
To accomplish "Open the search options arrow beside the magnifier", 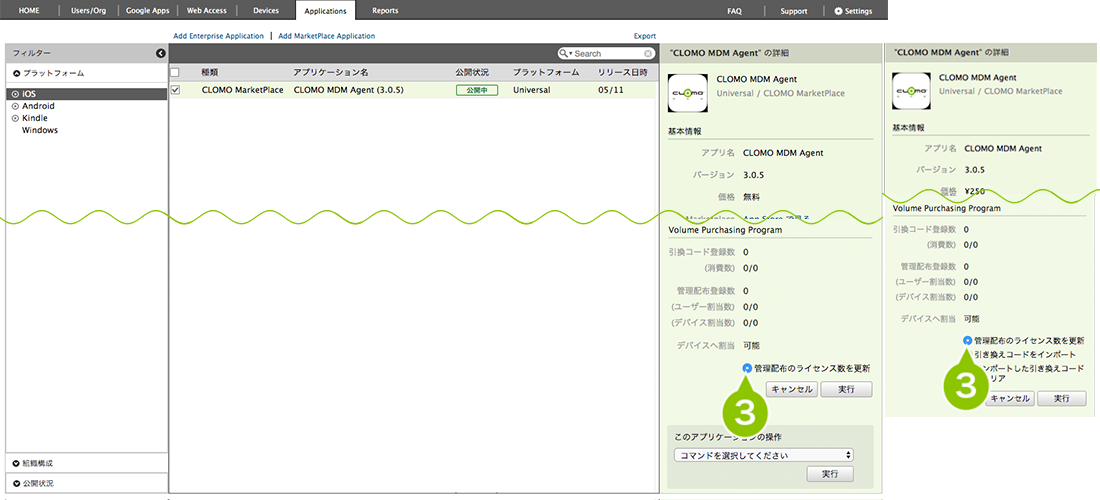I will (x=570, y=54).
